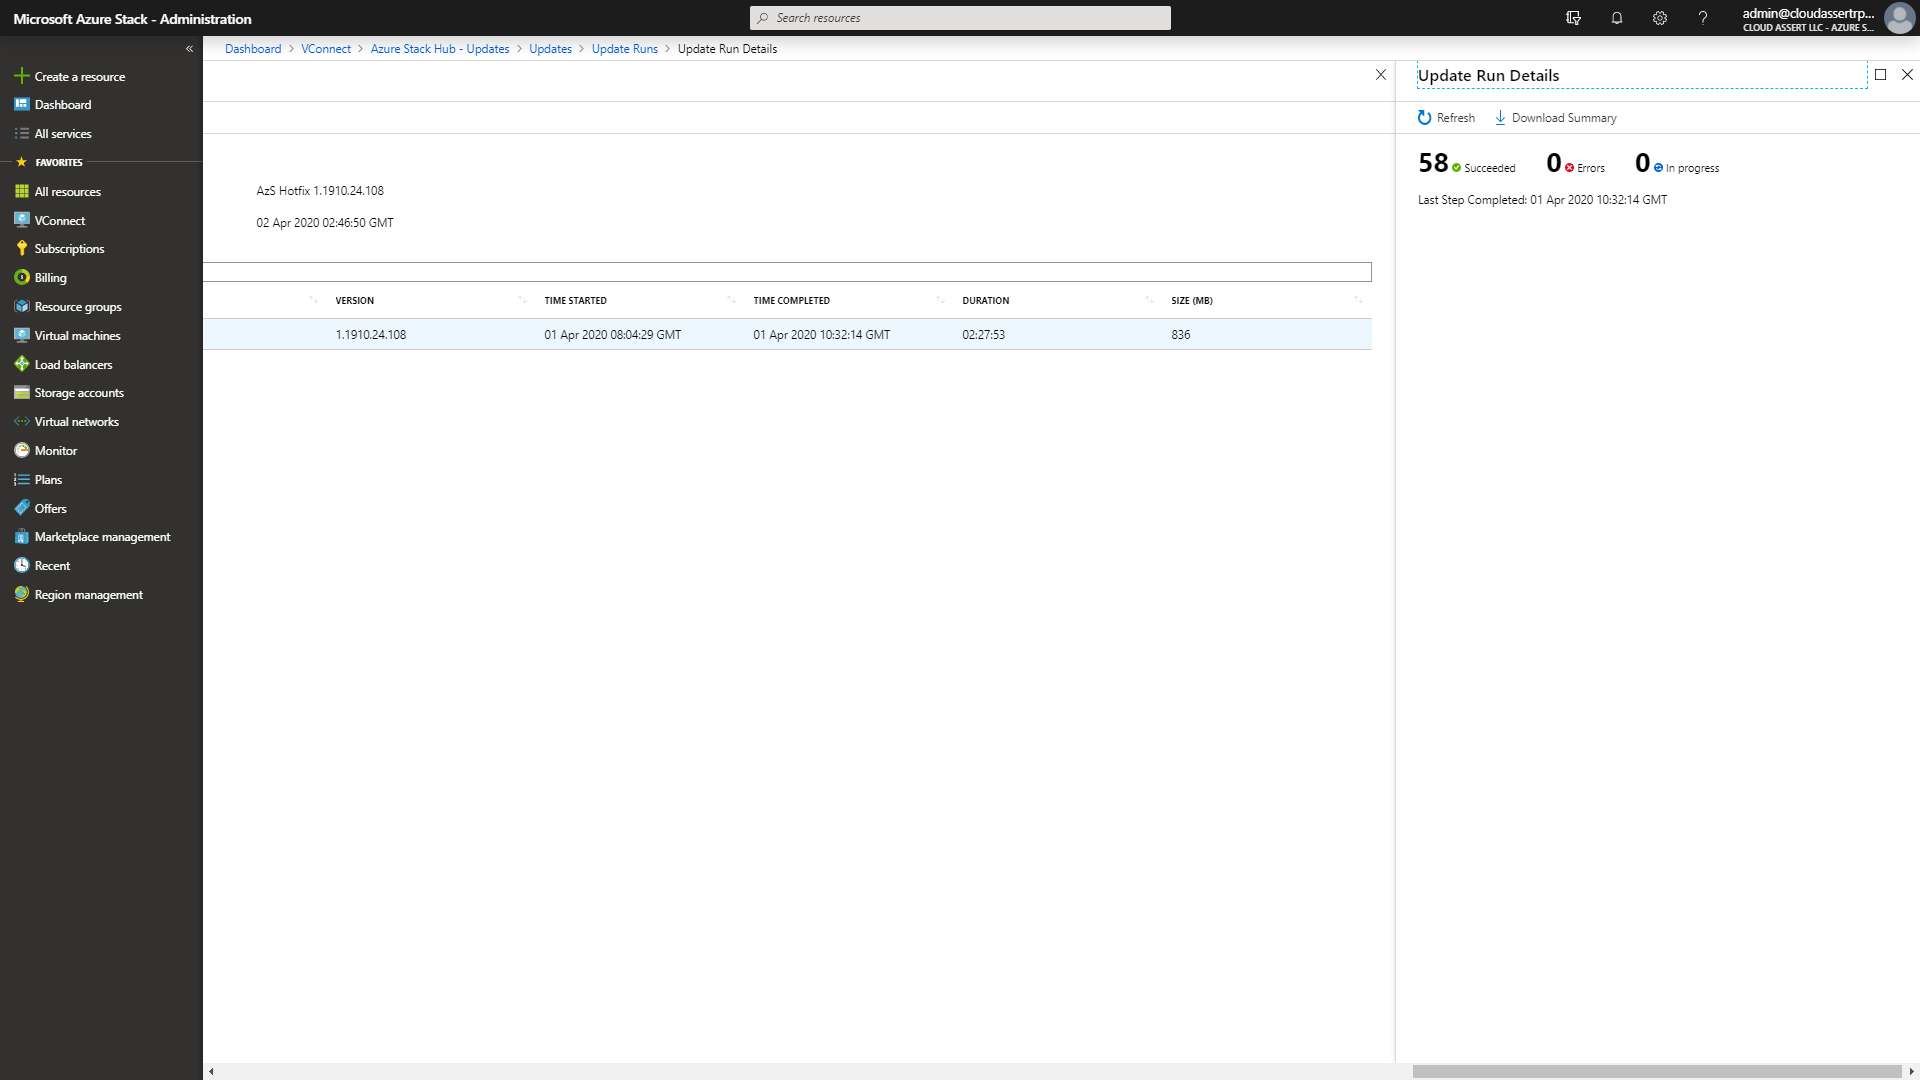Open Marketplace management in the sidebar
Screen dimensions: 1920x1080
point(102,537)
